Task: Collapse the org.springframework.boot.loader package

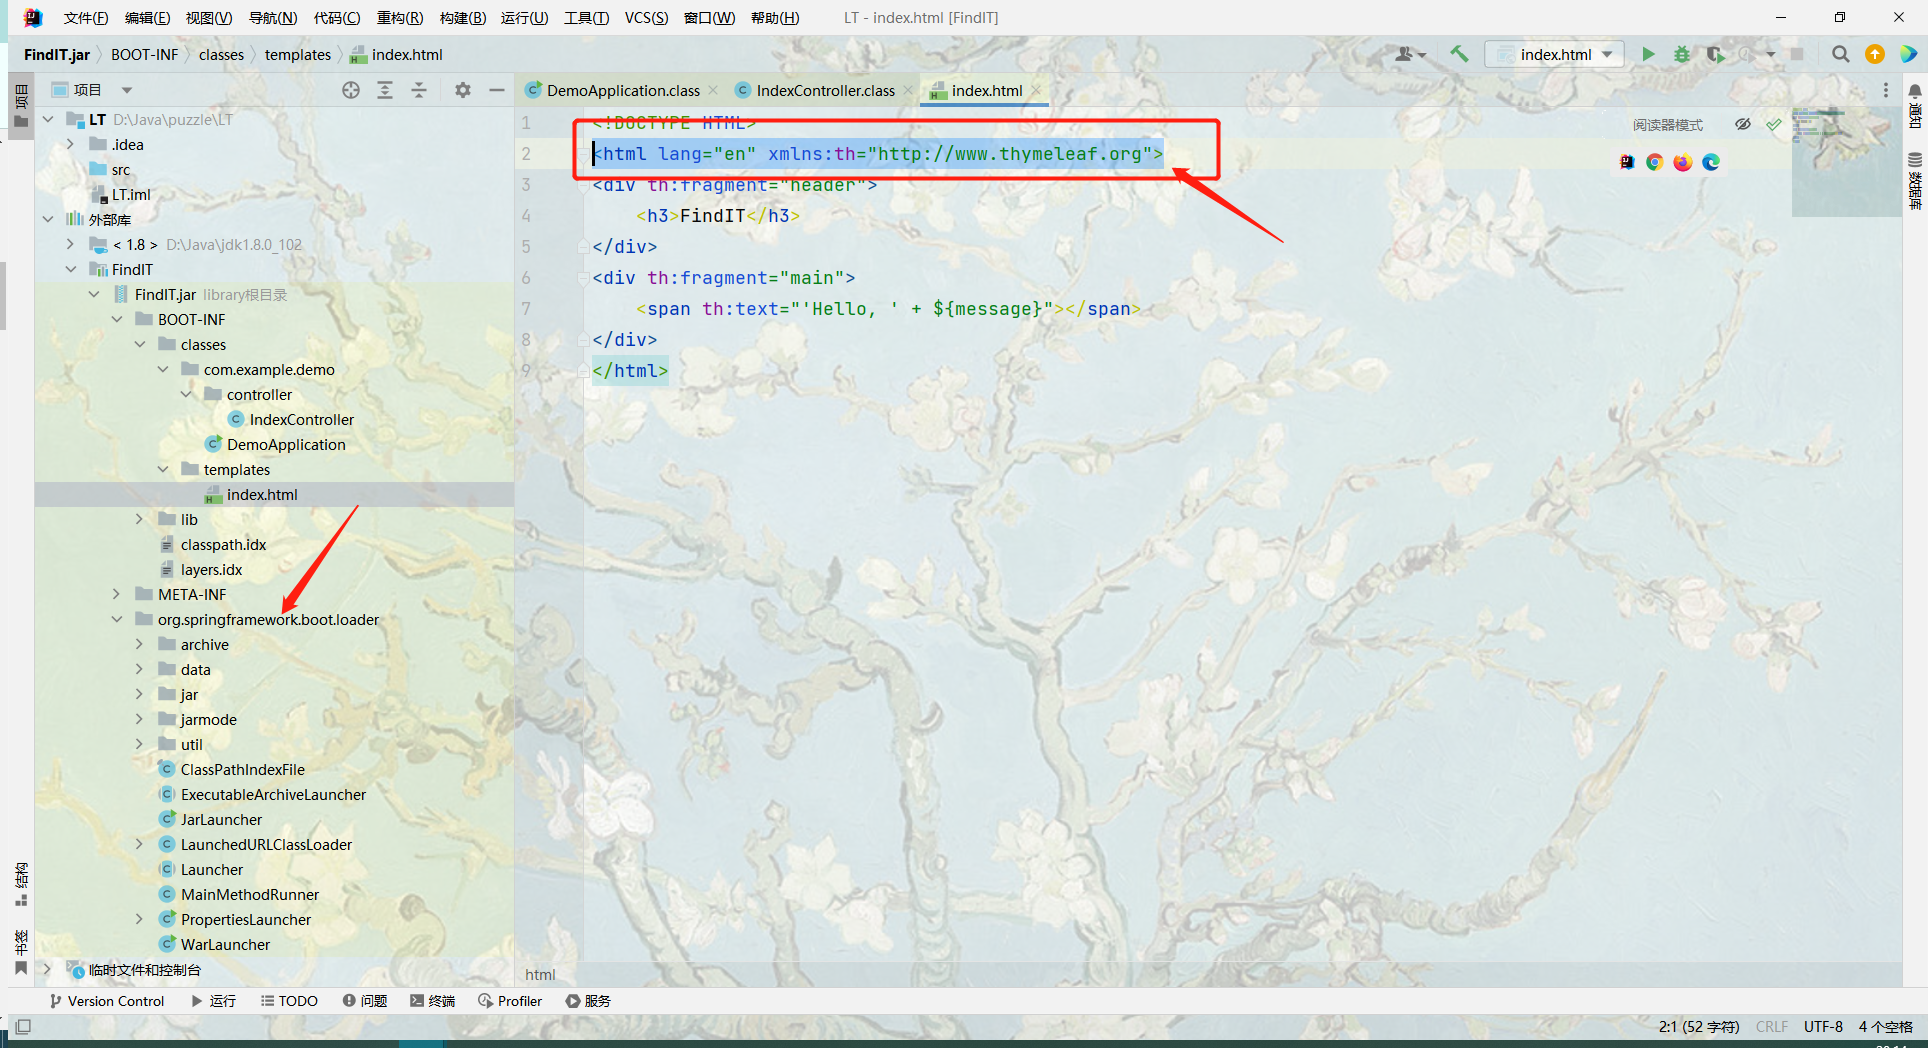Action: click(x=117, y=619)
